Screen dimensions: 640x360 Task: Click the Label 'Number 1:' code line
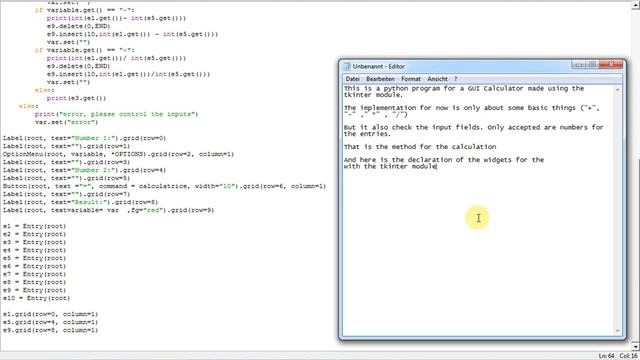[84, 138]
